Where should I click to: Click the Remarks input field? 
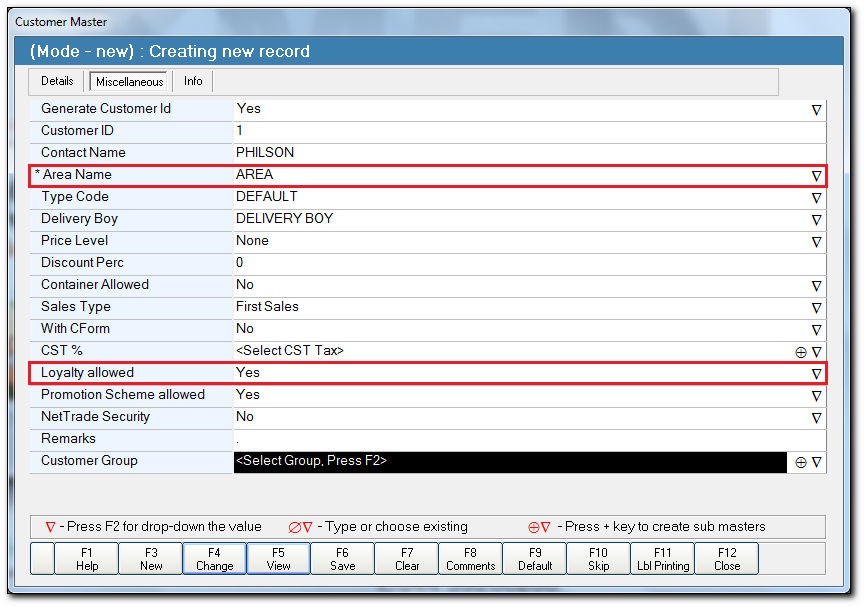[x=529, y=440]
